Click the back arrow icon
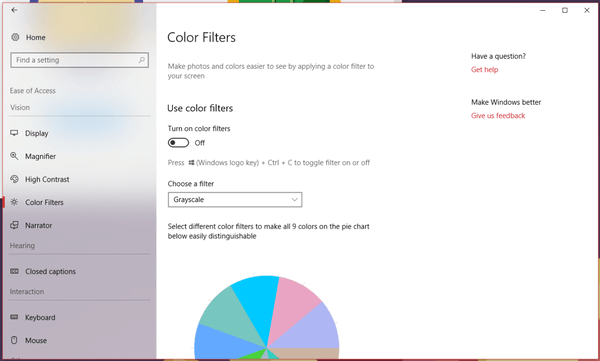This screenshot has height=361, width=600. pos(14,10)
